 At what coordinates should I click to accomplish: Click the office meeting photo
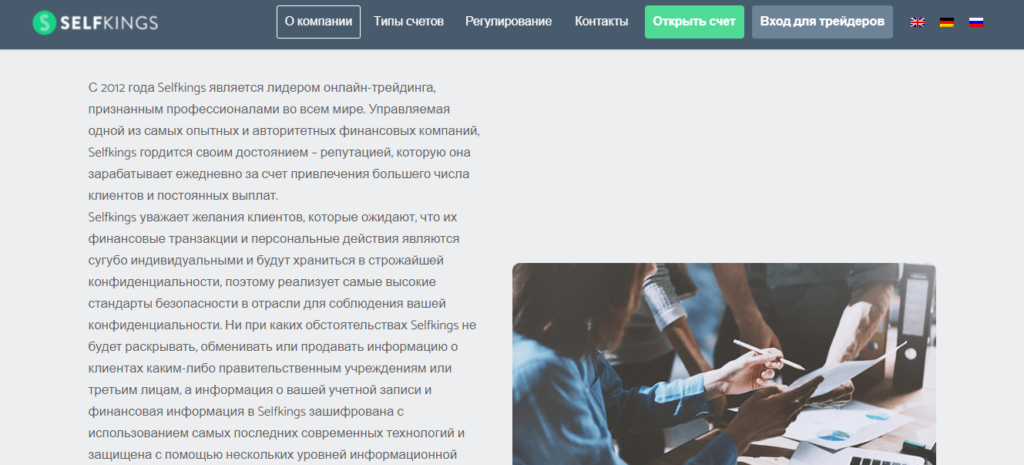(x=724, y=364)
